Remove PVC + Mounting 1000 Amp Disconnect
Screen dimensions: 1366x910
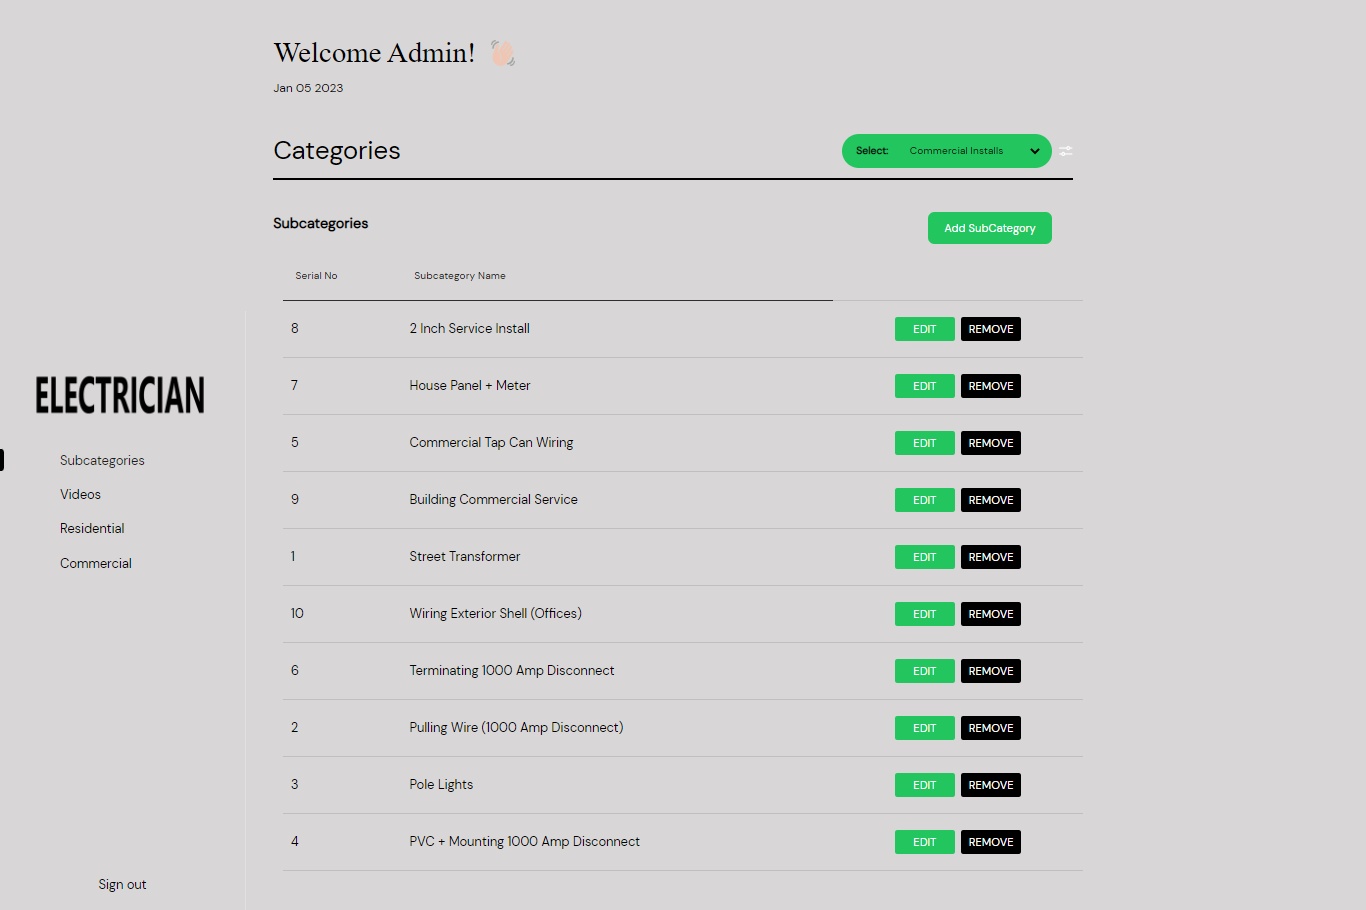tap(990, 841)
